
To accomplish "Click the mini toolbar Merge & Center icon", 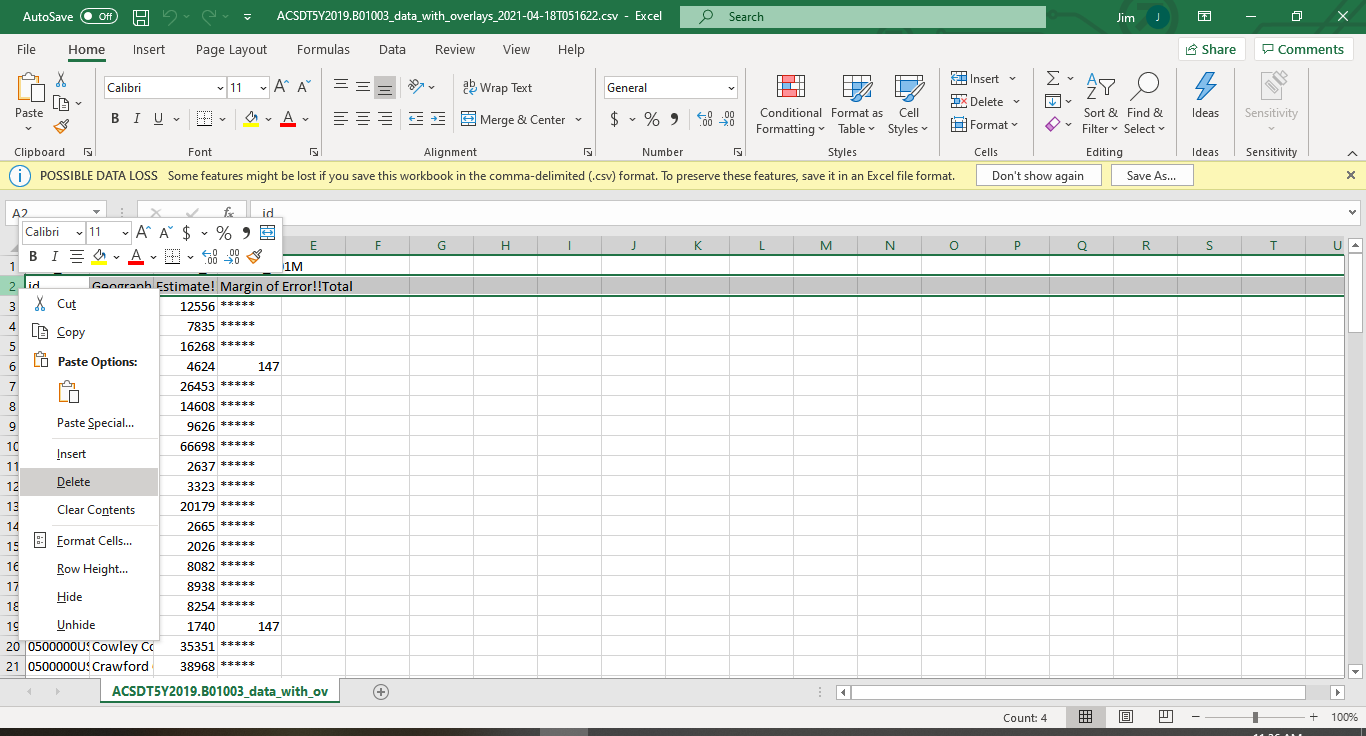I will click(267, 232).
